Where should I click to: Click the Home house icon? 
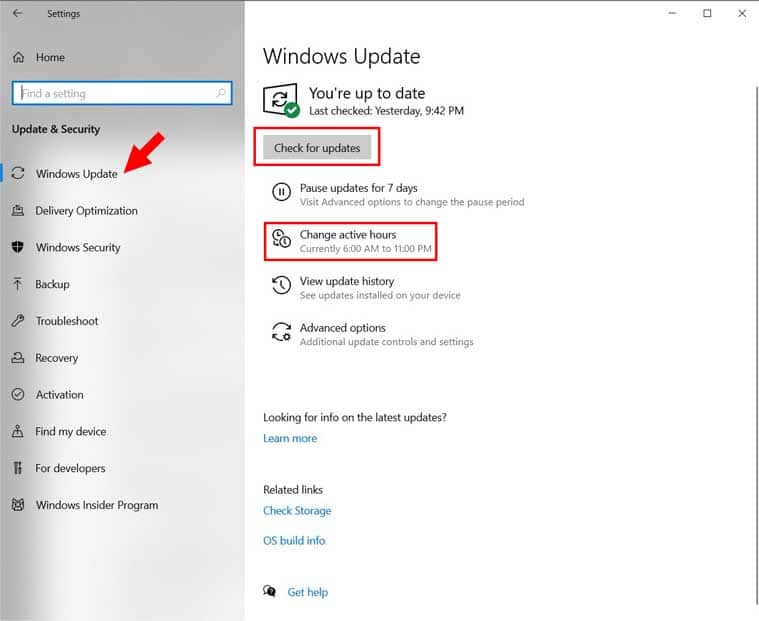click(18, 58)
